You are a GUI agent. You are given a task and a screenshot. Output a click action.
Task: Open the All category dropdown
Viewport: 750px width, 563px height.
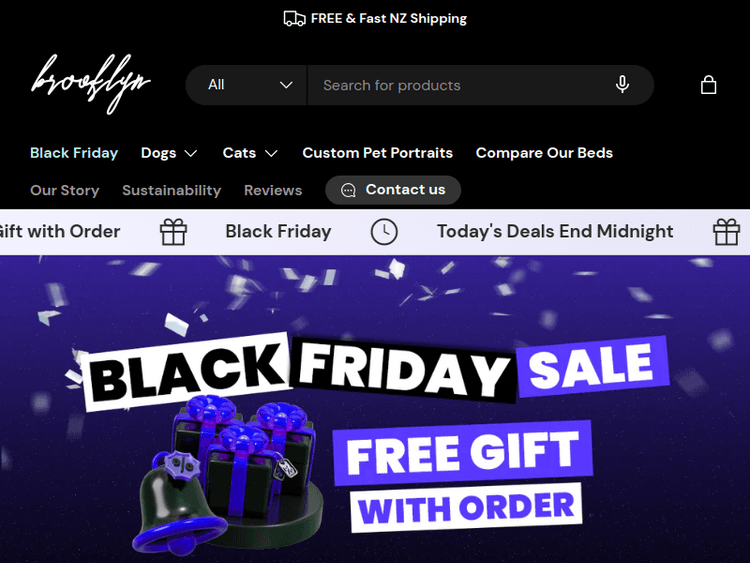click(246, 85)
